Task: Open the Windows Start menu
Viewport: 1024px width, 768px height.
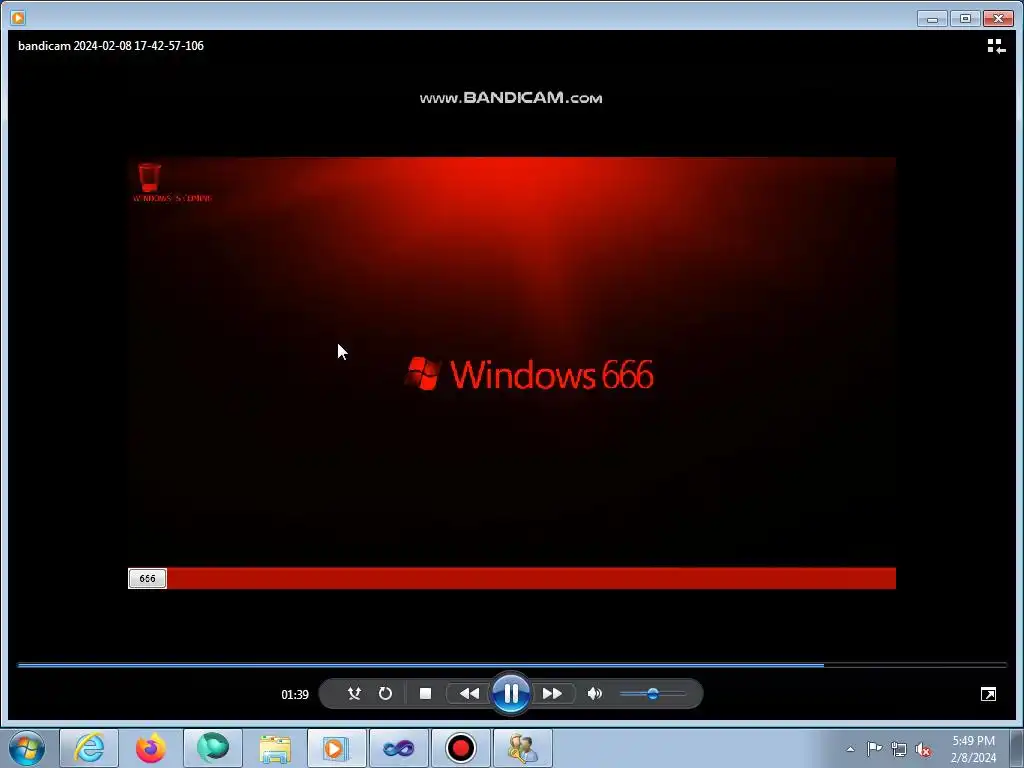Action: coord(27,748)
